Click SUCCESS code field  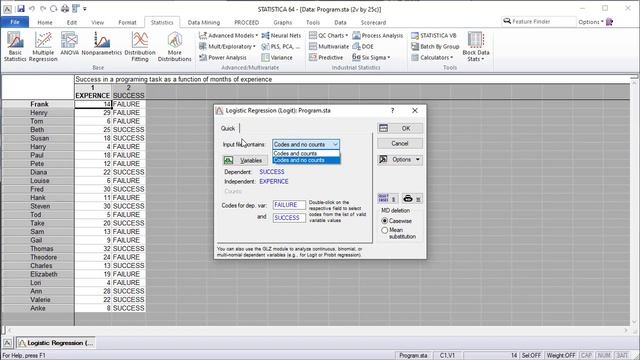(x=289, y=218)
